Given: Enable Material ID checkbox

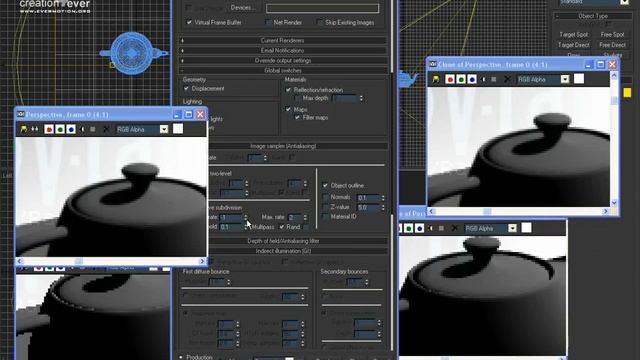Looking at the screenshot, I should 325,216.
